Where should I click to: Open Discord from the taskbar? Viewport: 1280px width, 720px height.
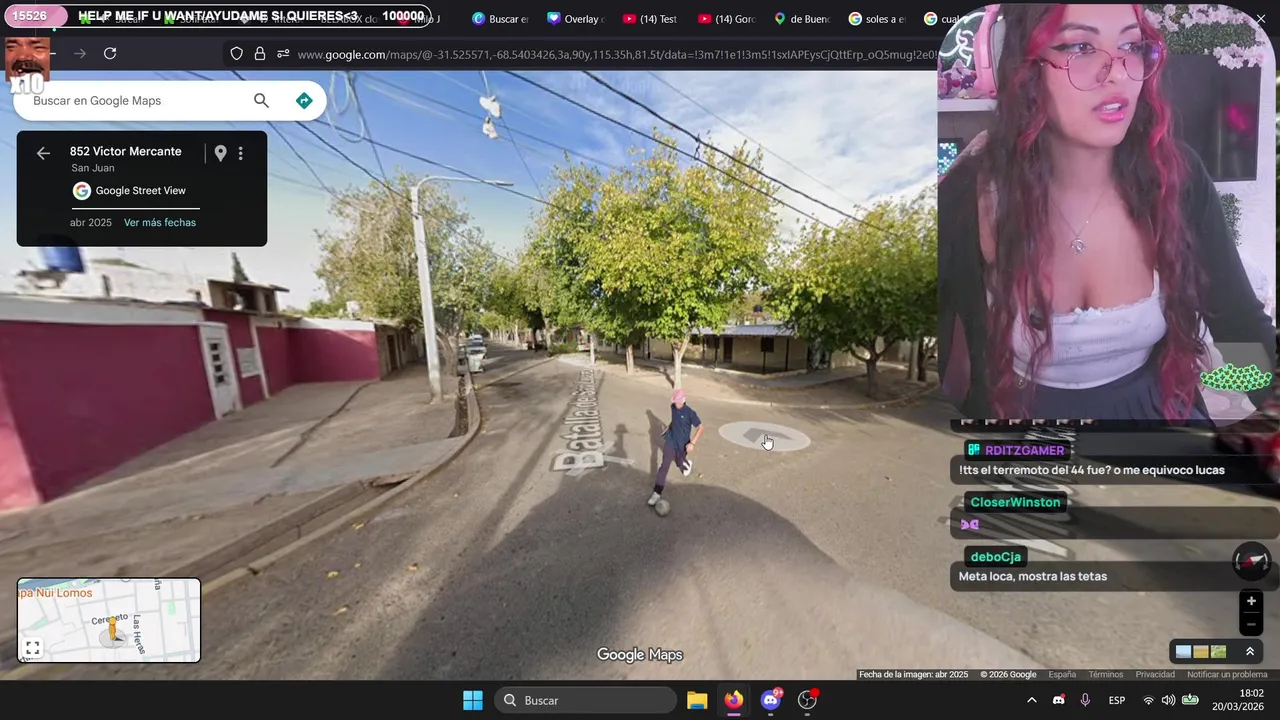click(771, 700)
